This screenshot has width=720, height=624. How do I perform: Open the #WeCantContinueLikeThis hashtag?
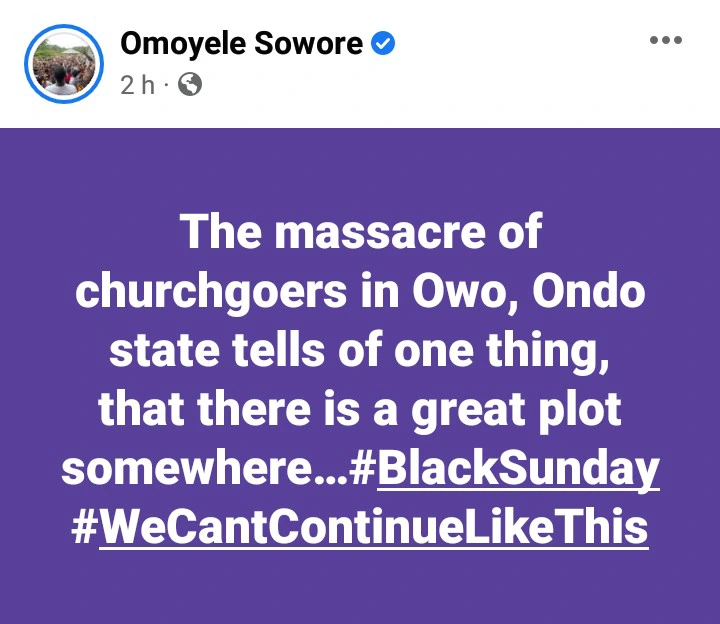(360, 527)
